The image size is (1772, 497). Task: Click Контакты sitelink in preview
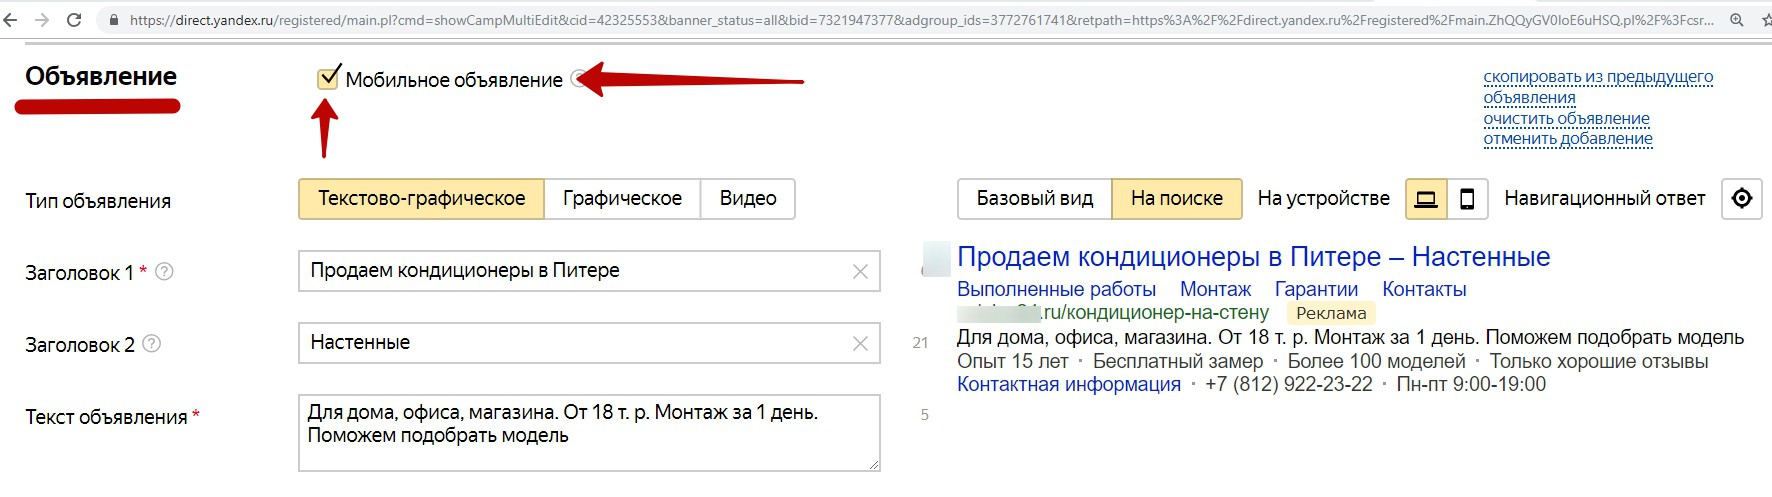click(1424, 289)
